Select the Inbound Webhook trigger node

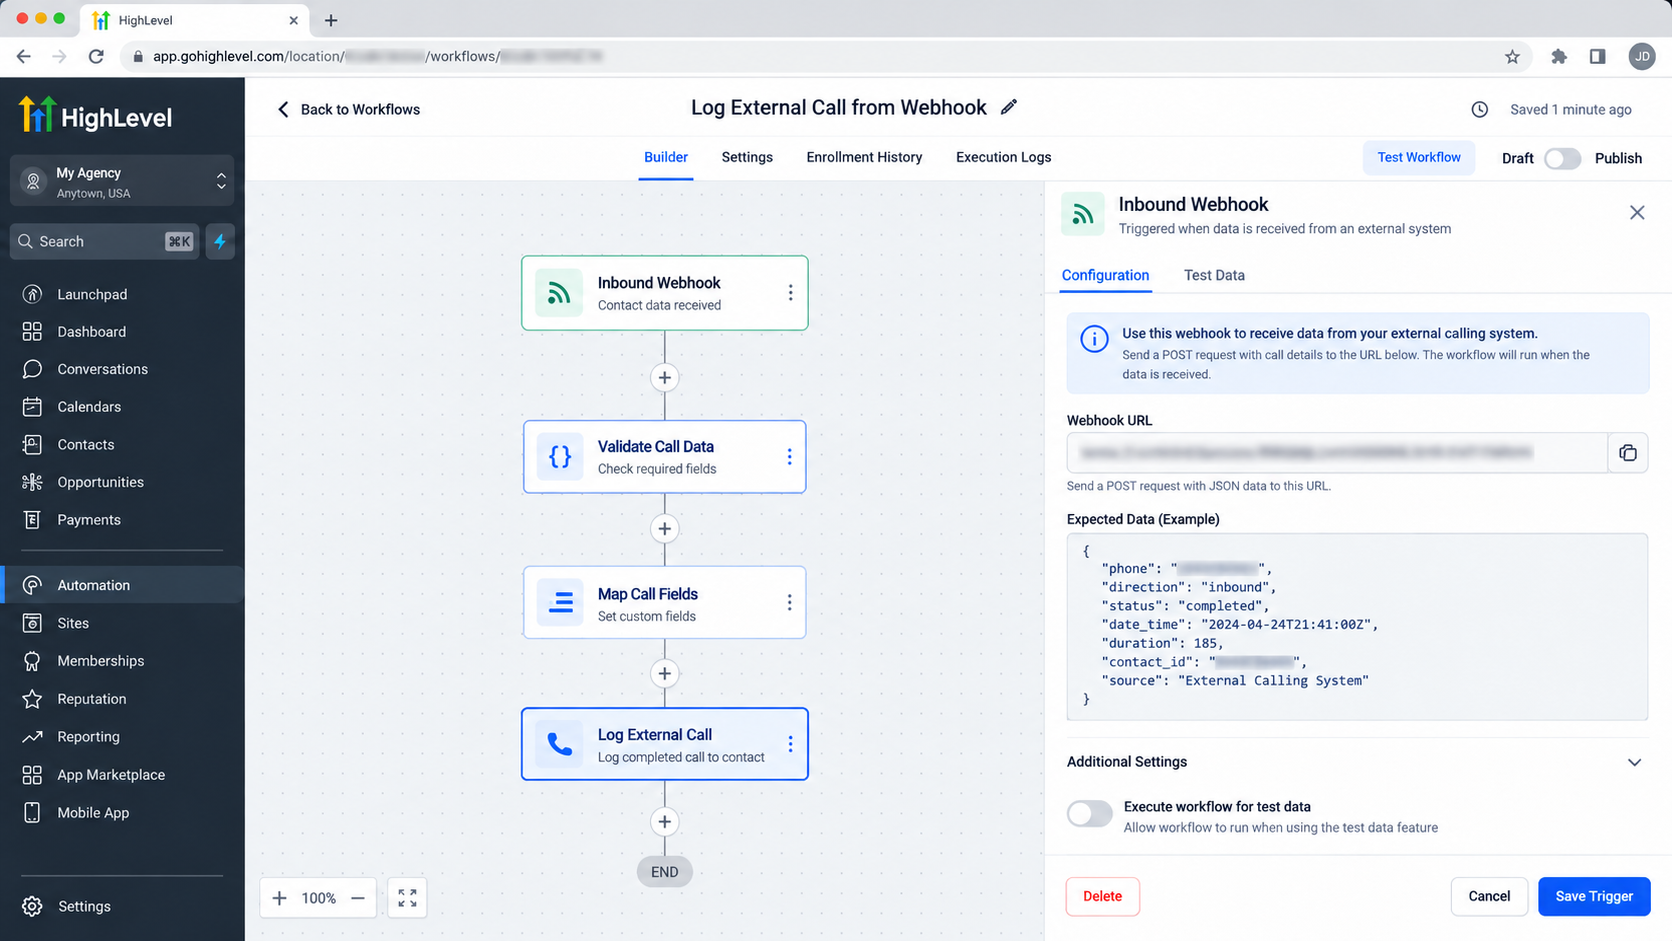tap(664, 293)
